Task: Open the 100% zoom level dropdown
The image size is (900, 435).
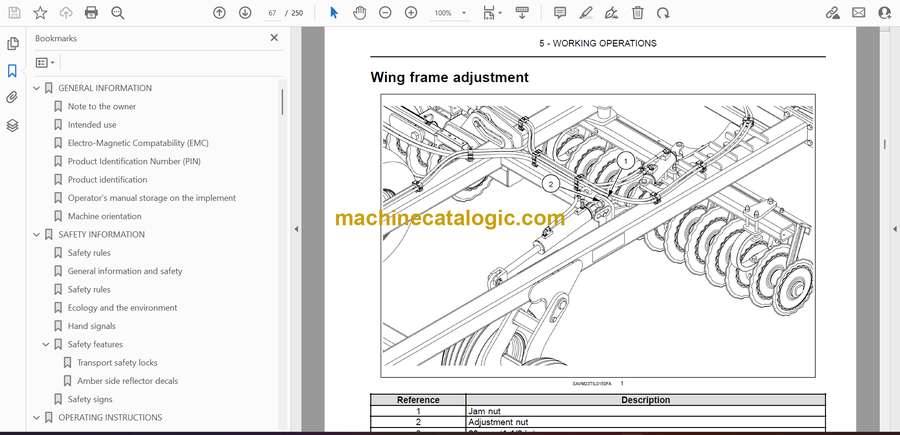Action: [x=451, y=13]
